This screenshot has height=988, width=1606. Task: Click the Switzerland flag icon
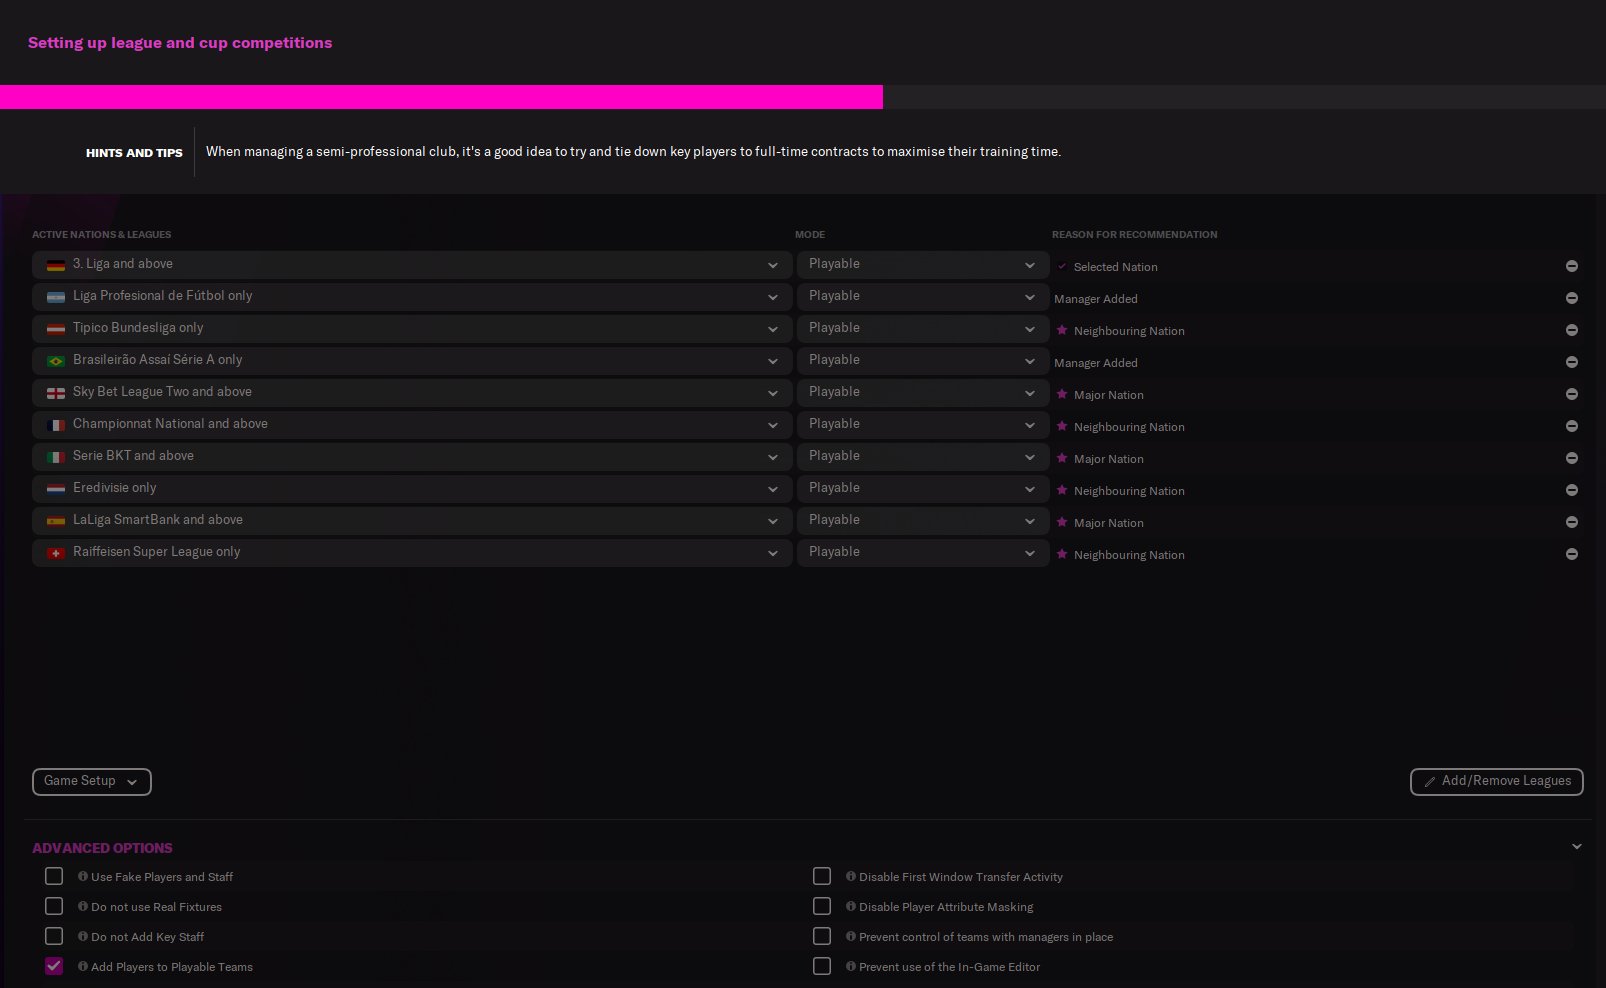tap(56, 553)
